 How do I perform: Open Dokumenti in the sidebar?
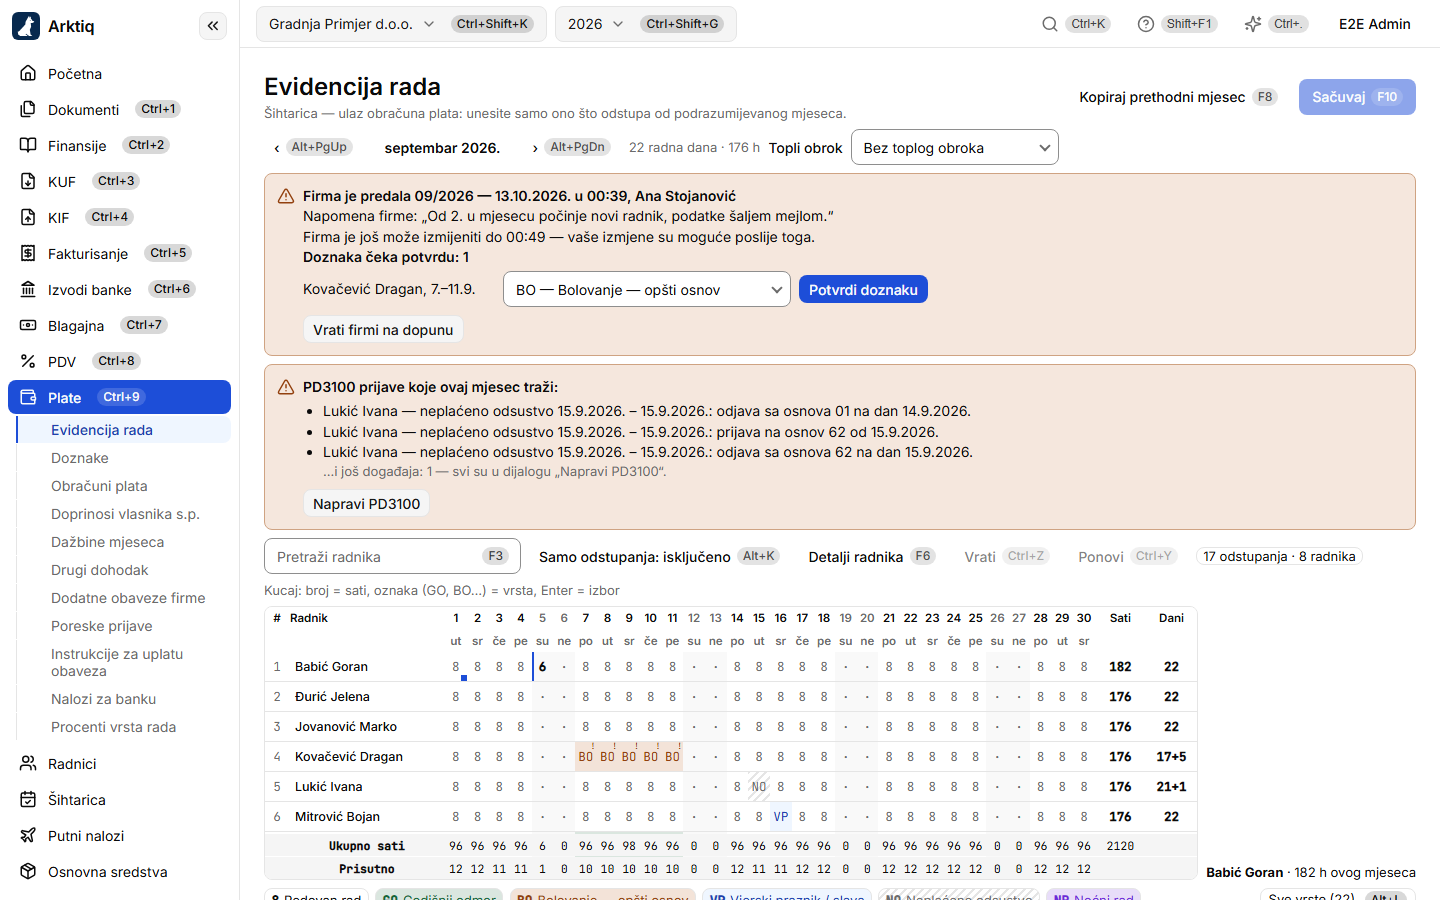119,110
